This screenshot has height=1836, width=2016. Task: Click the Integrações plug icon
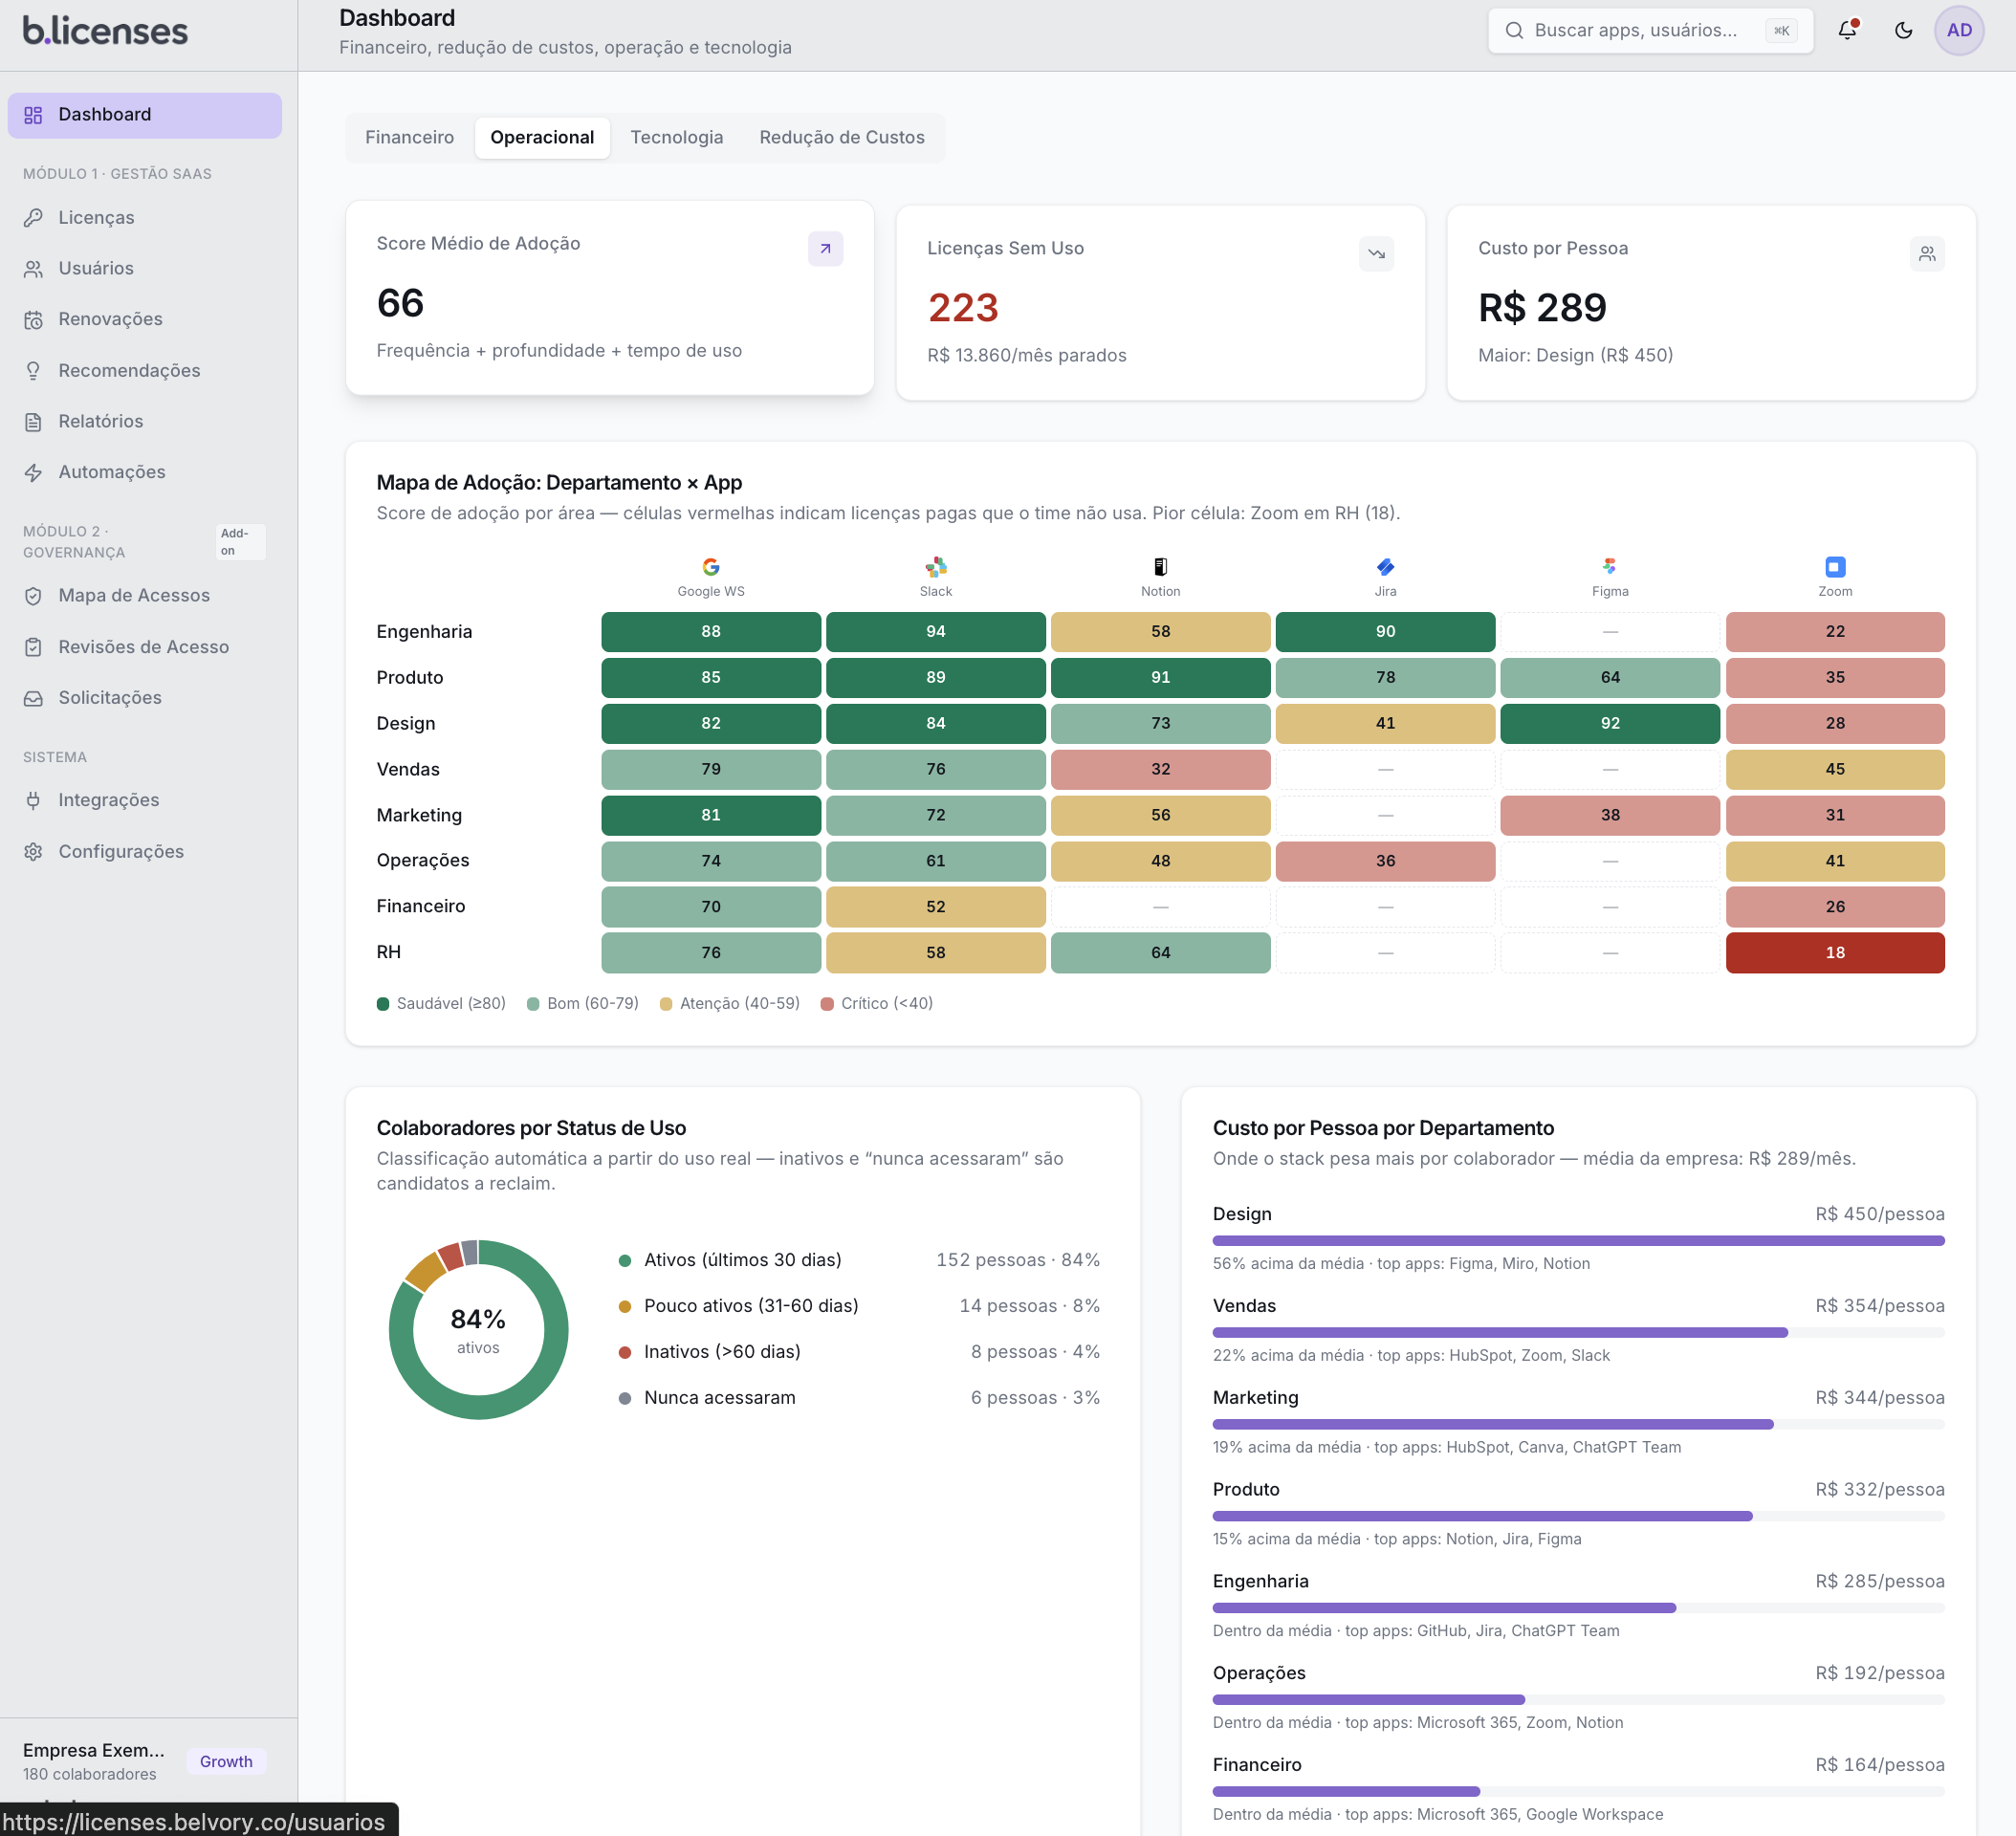point(34,800)
